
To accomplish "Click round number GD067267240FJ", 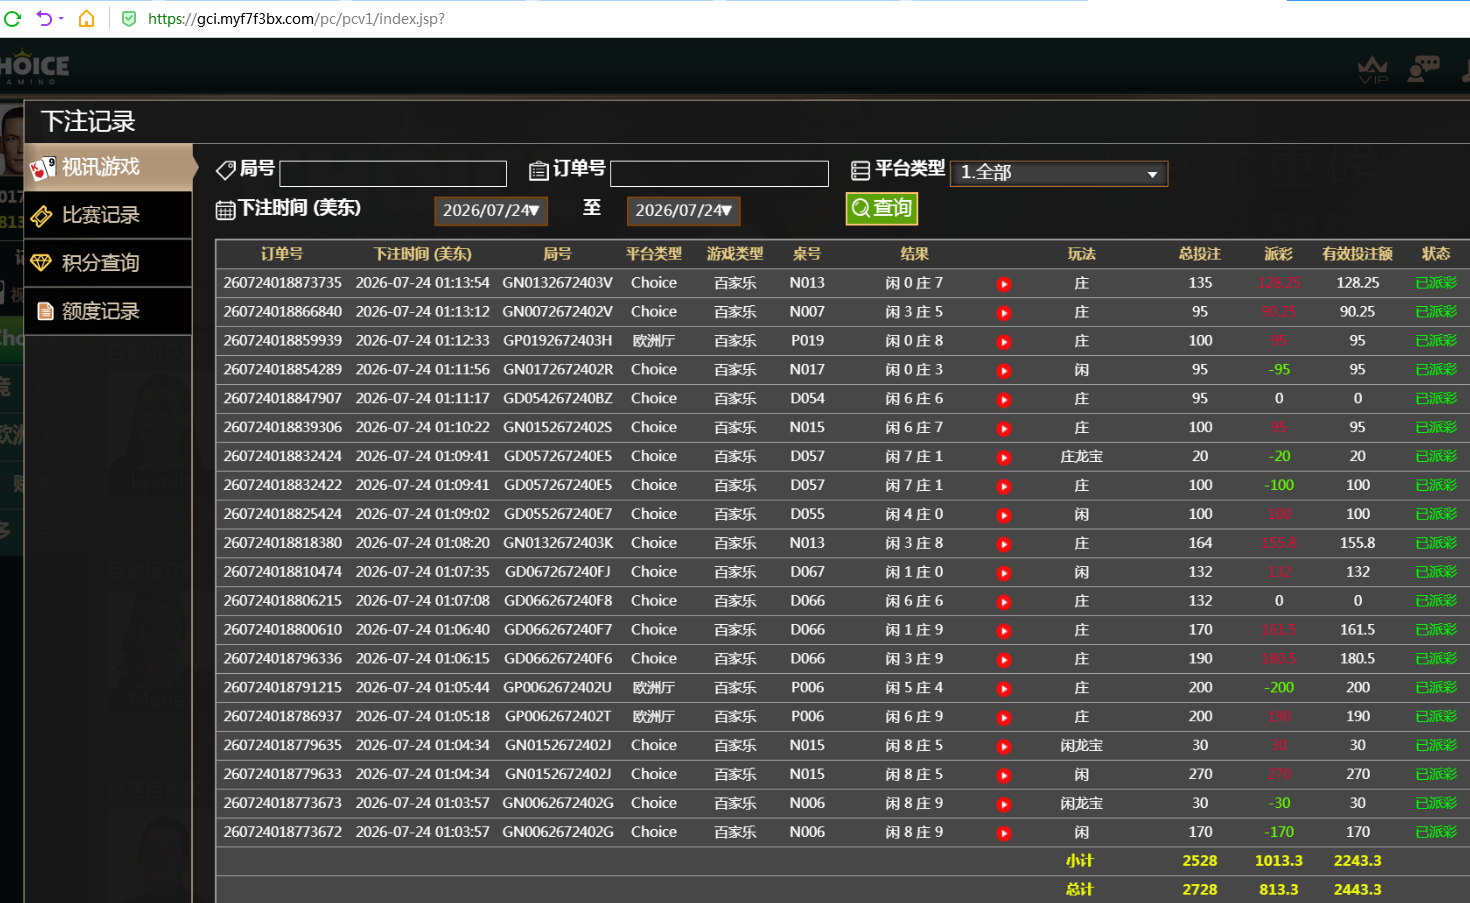I will pyautogui.click(x=557, y=572).
